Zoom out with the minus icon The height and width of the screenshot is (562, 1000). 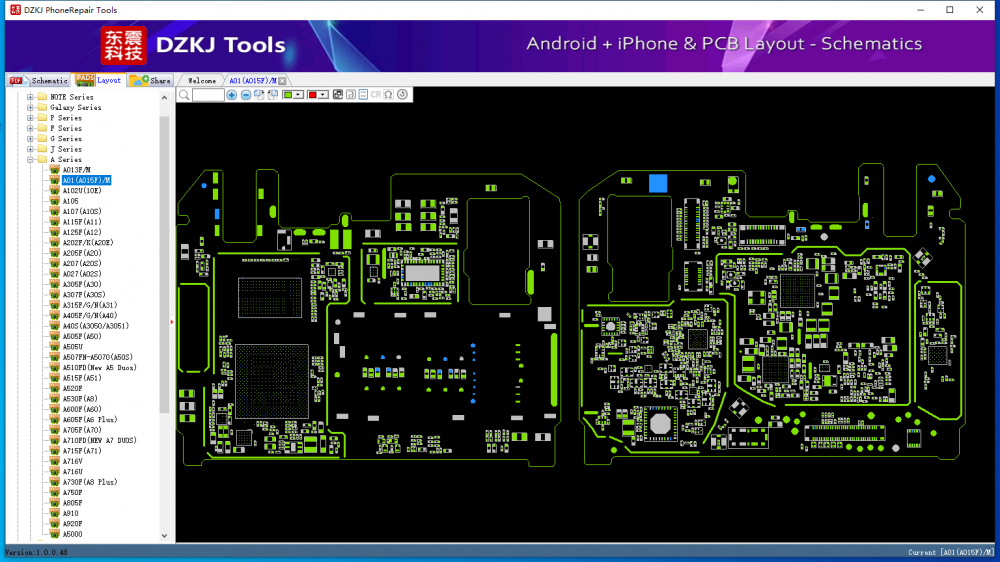[x=246, y=95]
